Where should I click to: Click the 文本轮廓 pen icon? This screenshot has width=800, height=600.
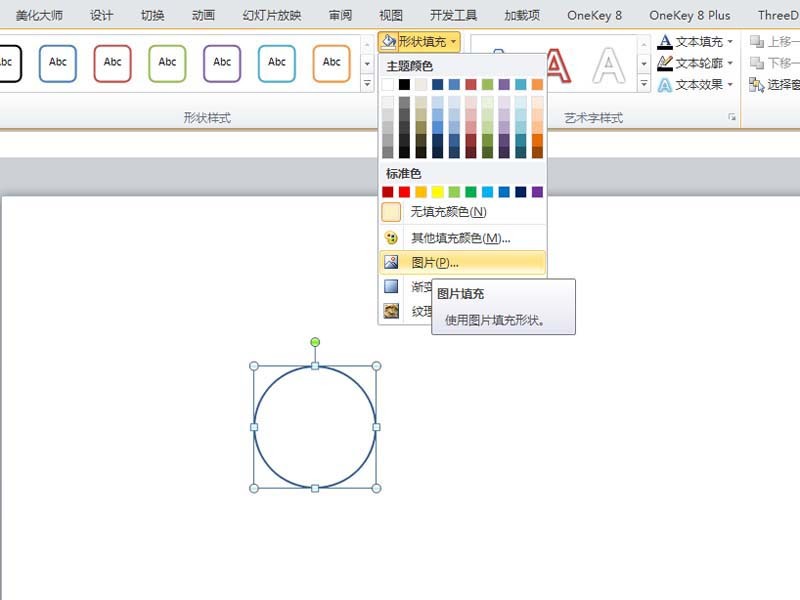pos(665,63)
